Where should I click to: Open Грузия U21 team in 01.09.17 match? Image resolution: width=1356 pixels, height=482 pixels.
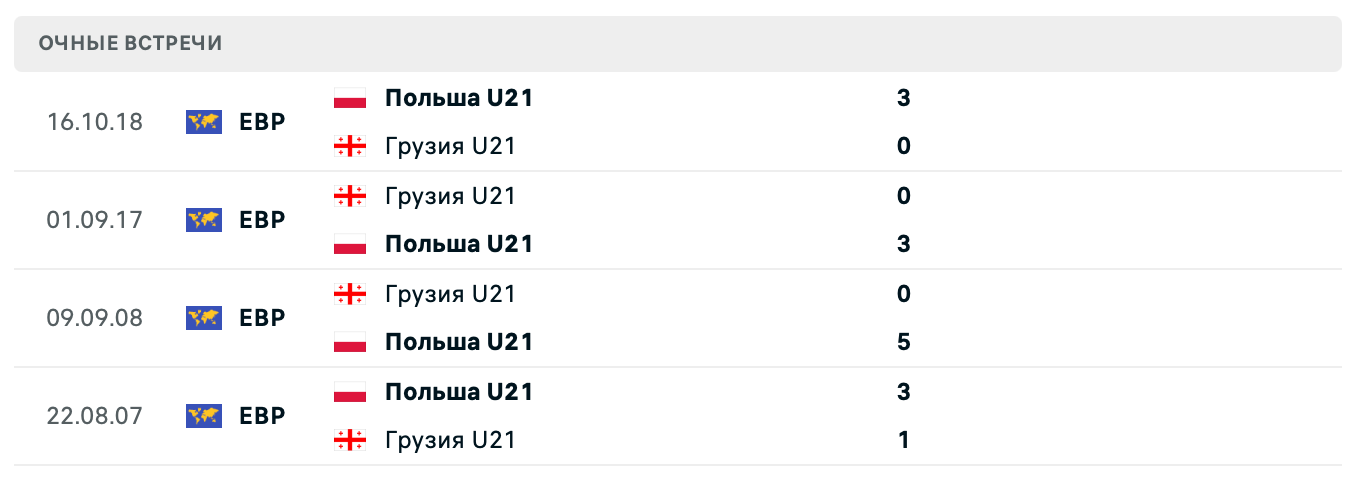point(450,196)
